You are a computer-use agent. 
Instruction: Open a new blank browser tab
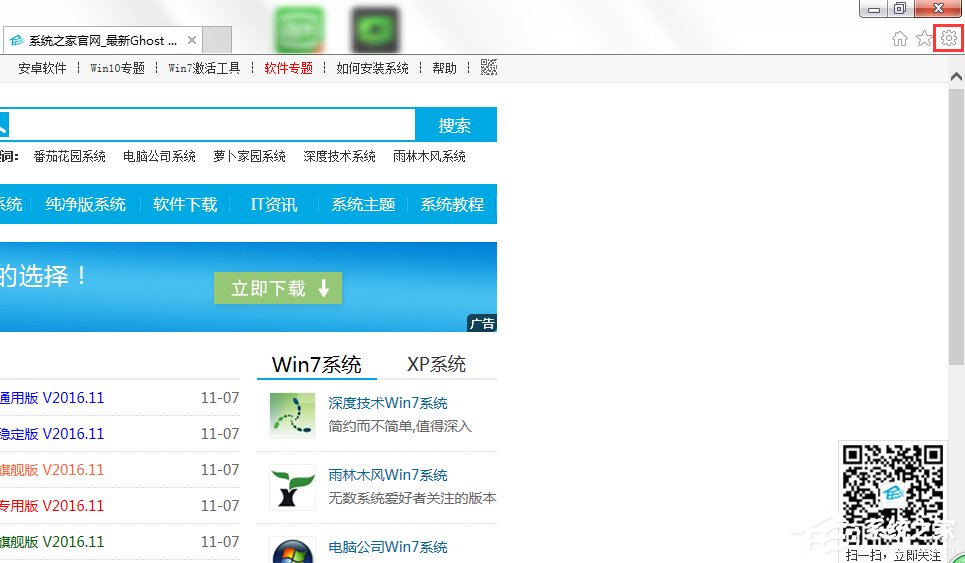217,40
